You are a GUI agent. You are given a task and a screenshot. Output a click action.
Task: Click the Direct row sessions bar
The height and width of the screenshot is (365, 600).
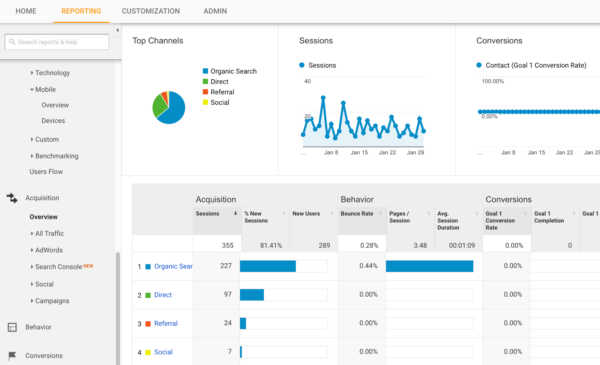[252, 295]
